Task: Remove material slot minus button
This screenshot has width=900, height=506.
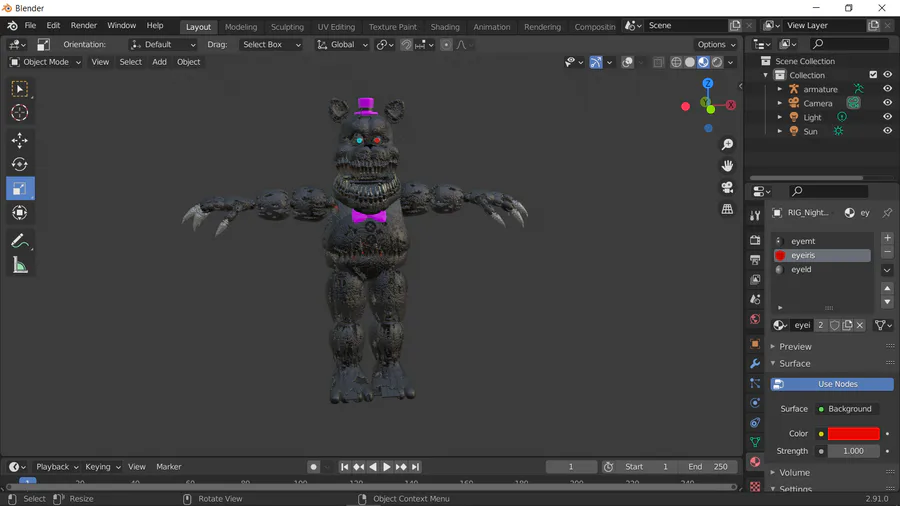Action: click(887, 252)
